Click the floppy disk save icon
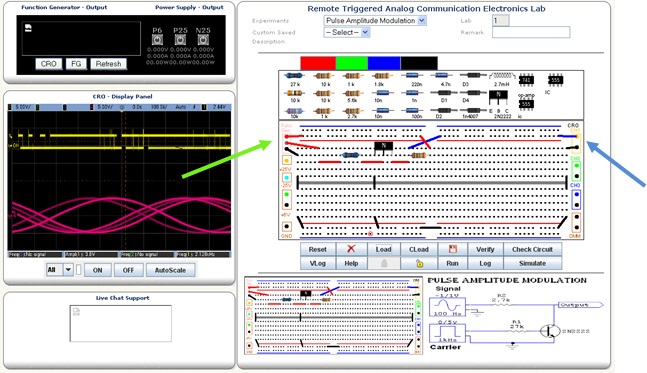This screenshot has width=647, height=373. (453, 249)
